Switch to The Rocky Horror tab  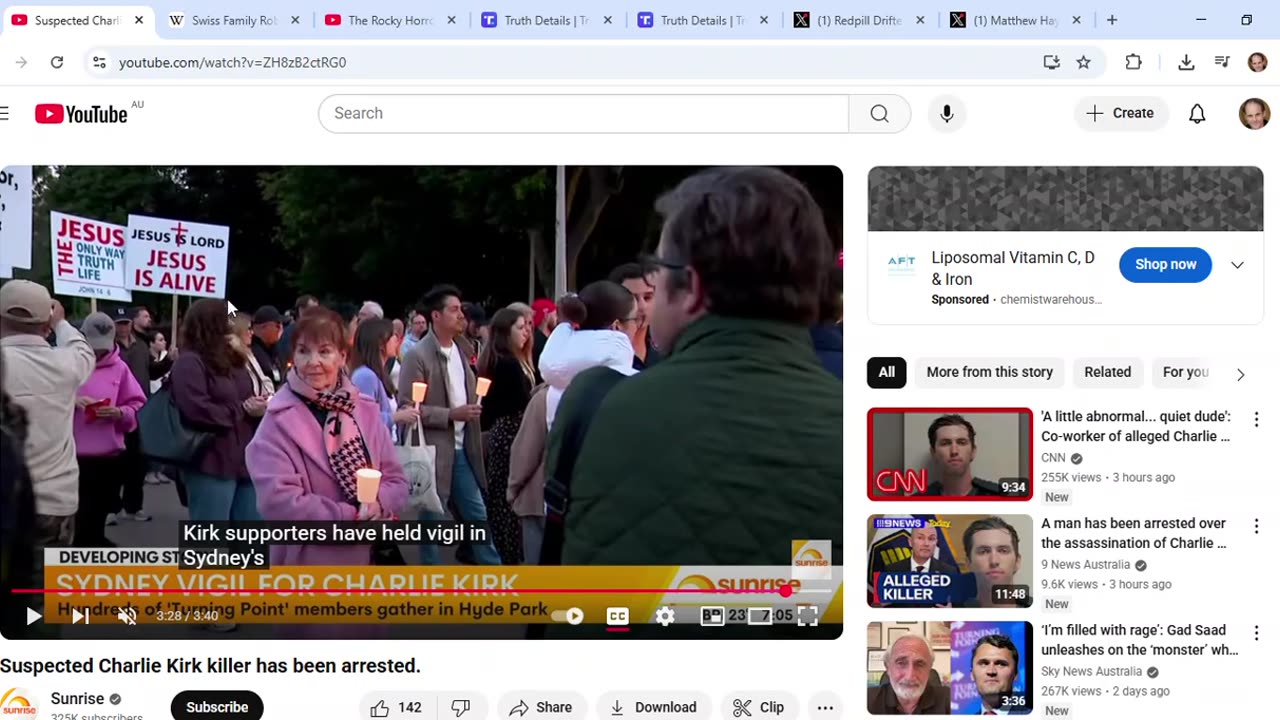390,20
